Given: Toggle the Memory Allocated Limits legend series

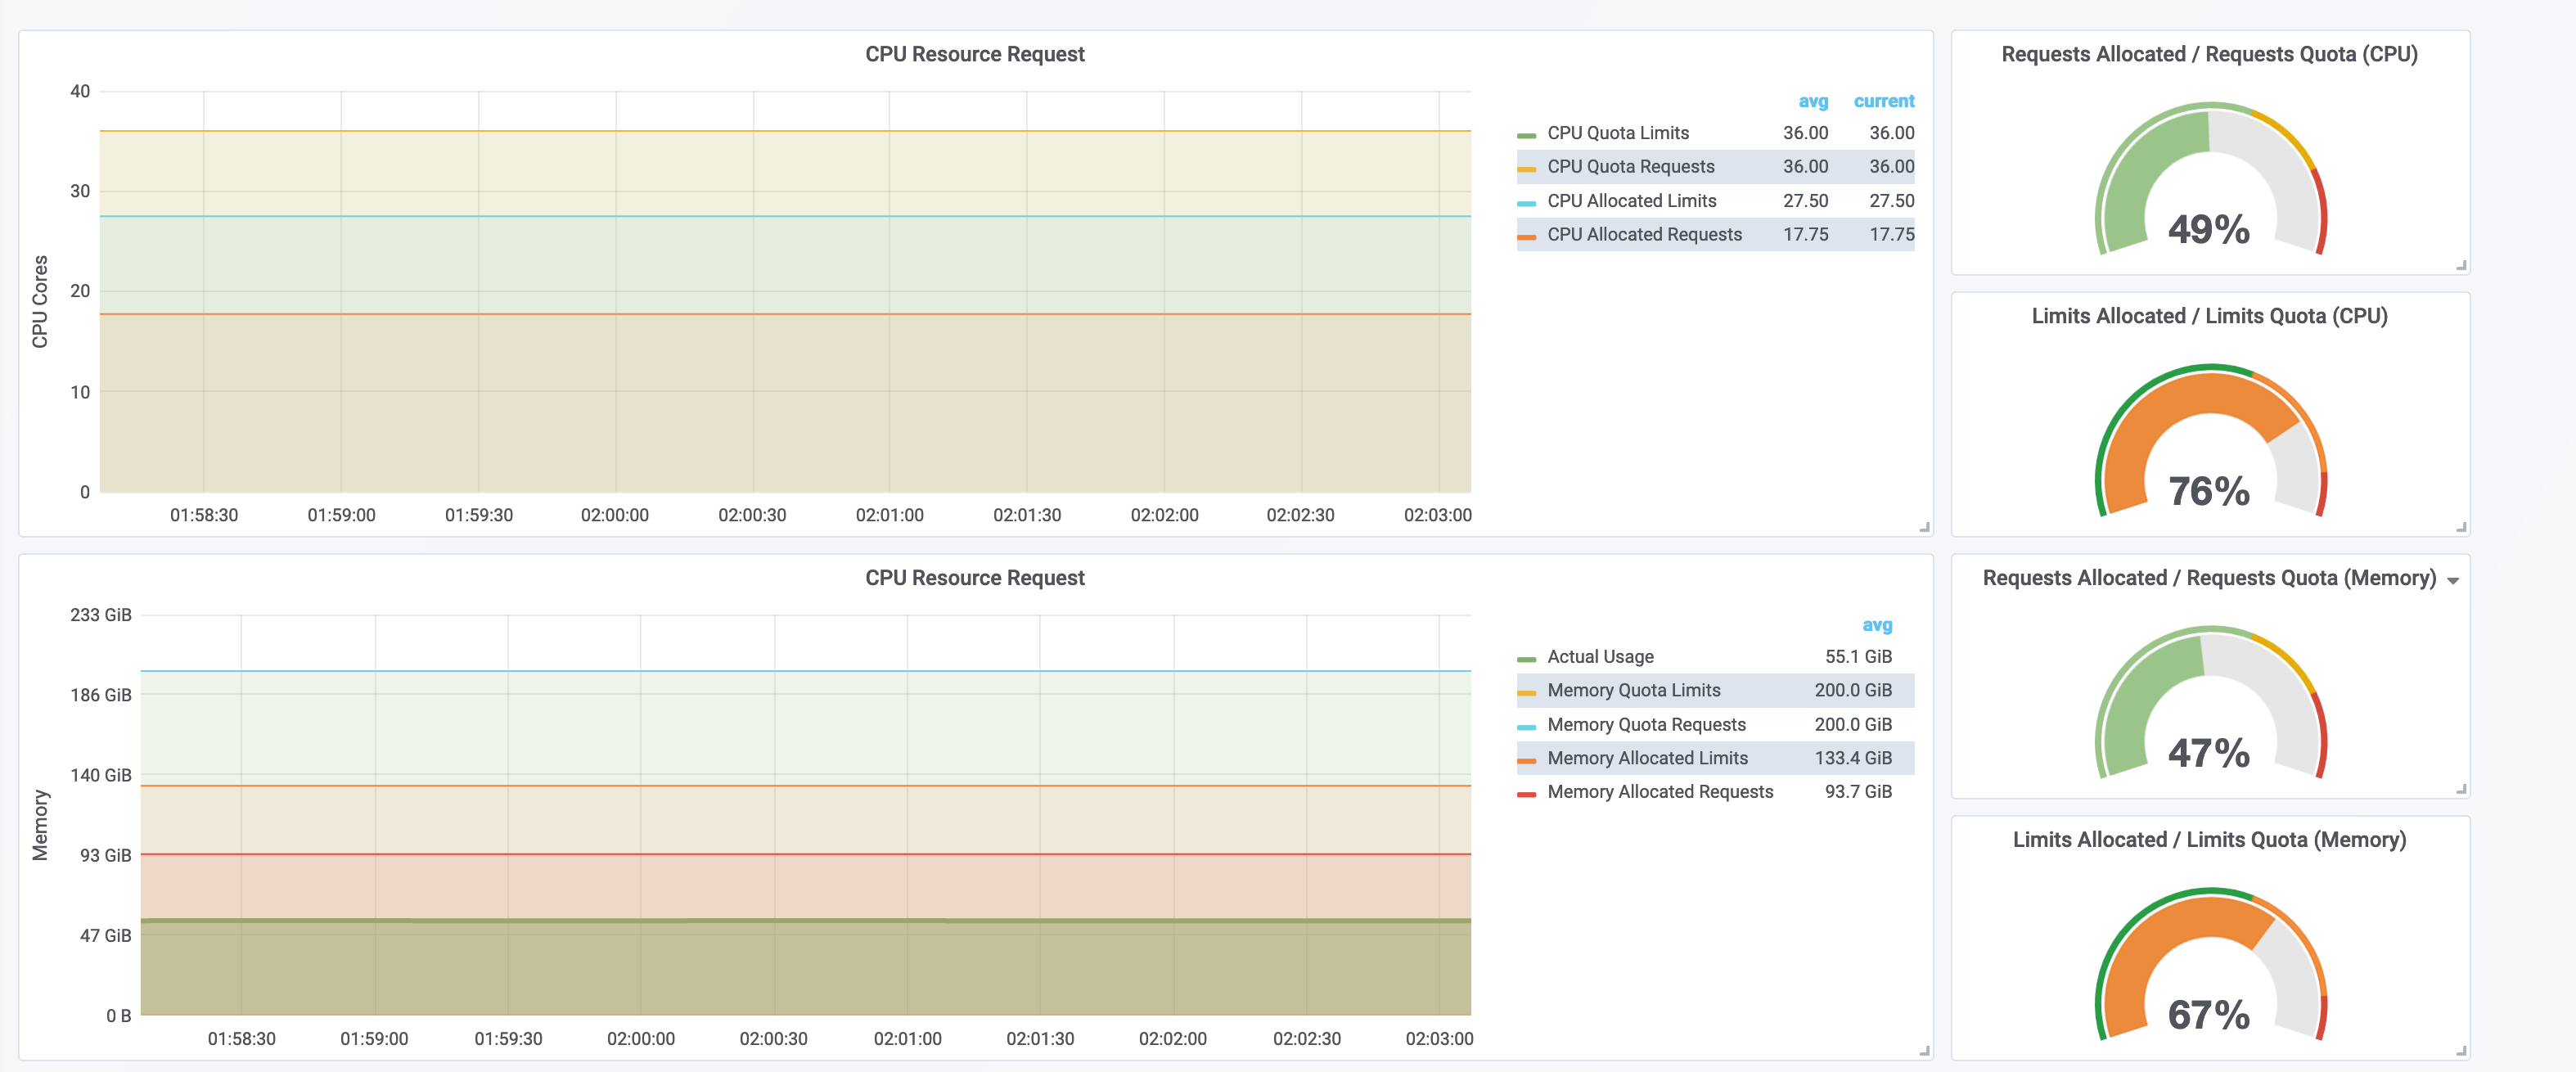Looking at the screenshot, I should click(1647, 758).
